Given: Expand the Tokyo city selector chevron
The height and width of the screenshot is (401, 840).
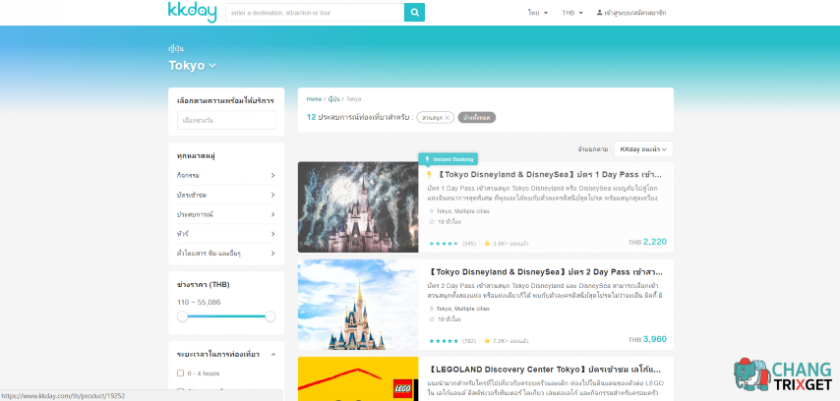Looking at the screenshot, I should point(213,65).
